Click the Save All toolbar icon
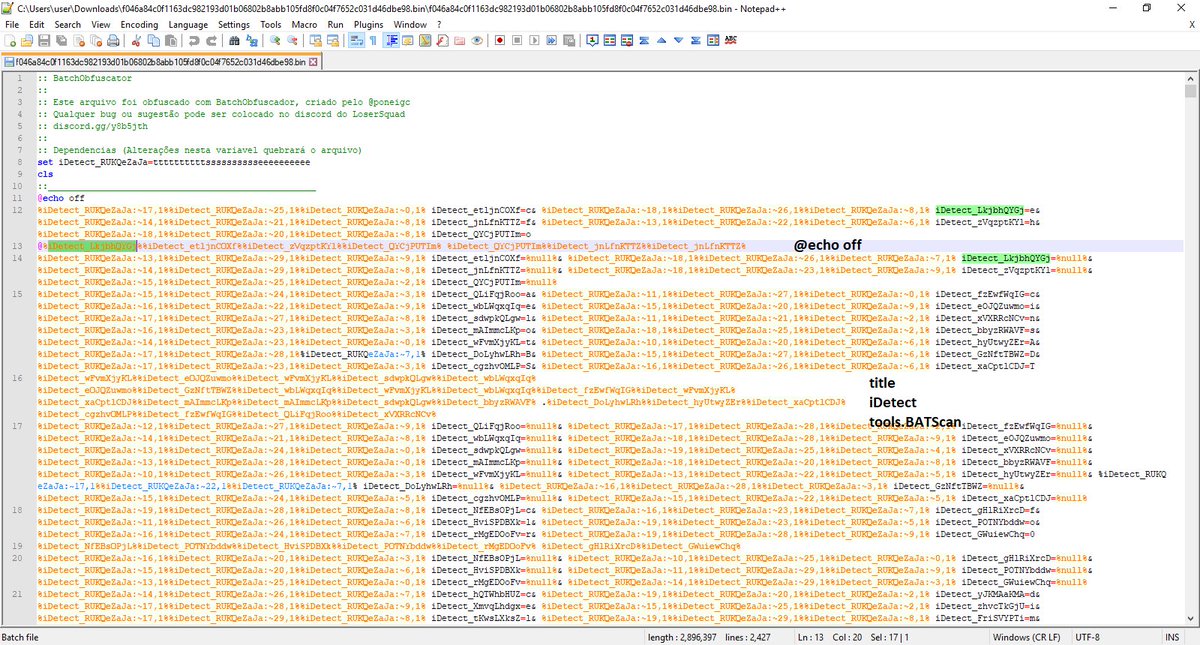Image resolution: width=1200 pixels, height=645 pixels. pyautogui.click(x=61, y=41)
